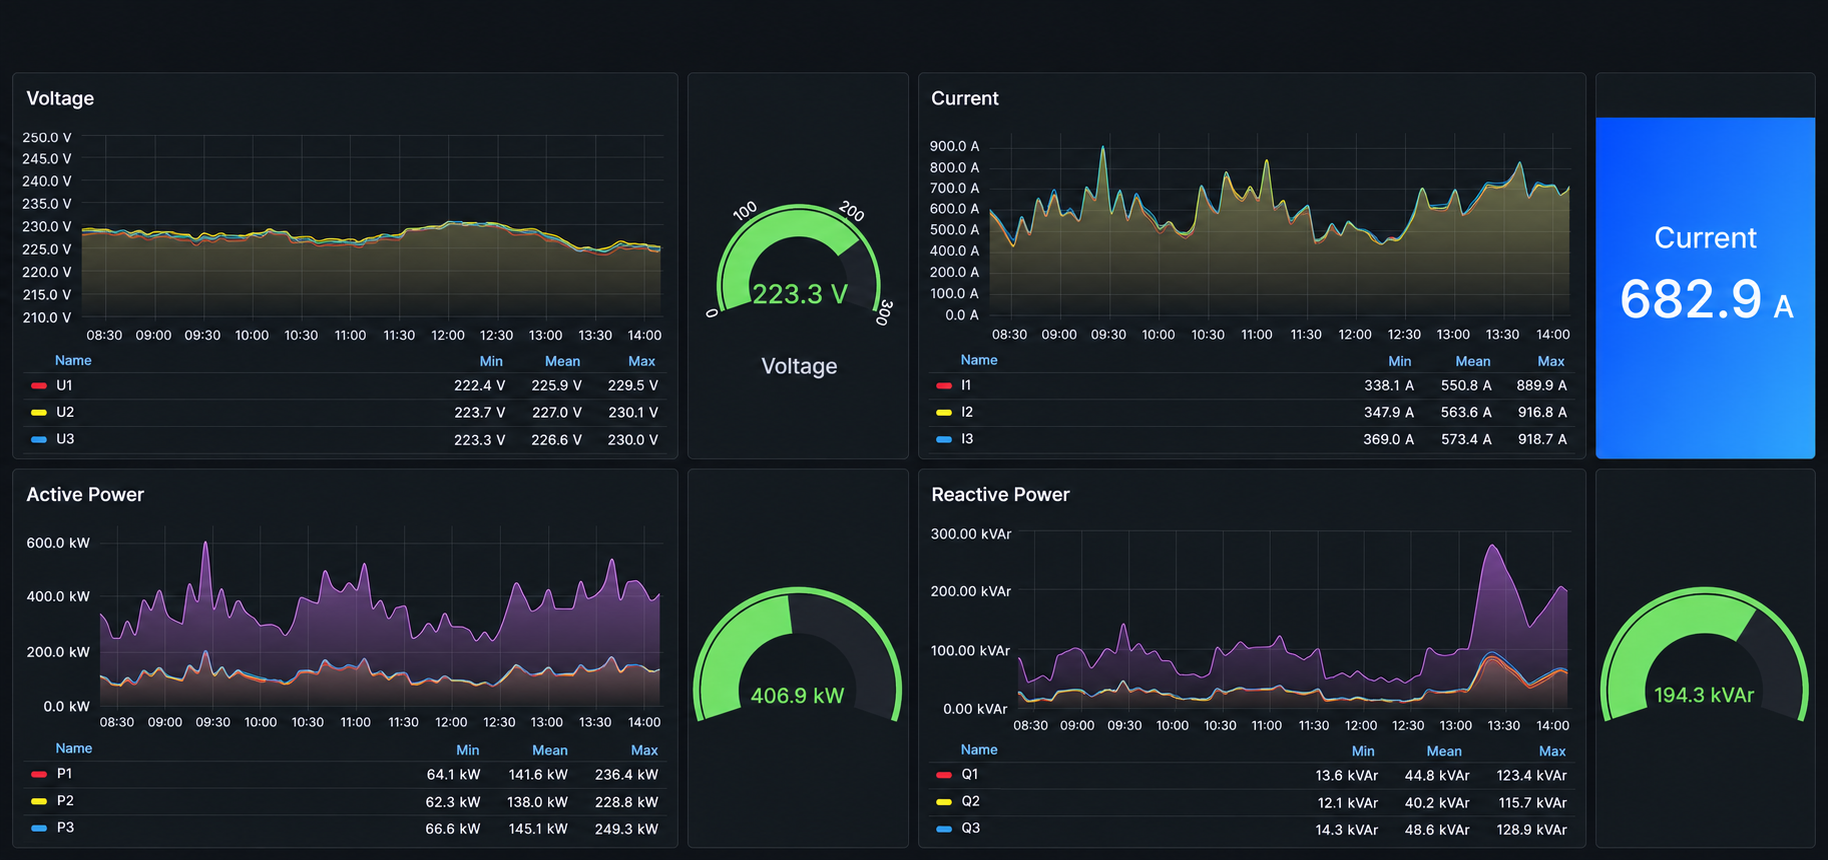
Task: Sort Current legend by Name header
Action: tap(979, 360)
